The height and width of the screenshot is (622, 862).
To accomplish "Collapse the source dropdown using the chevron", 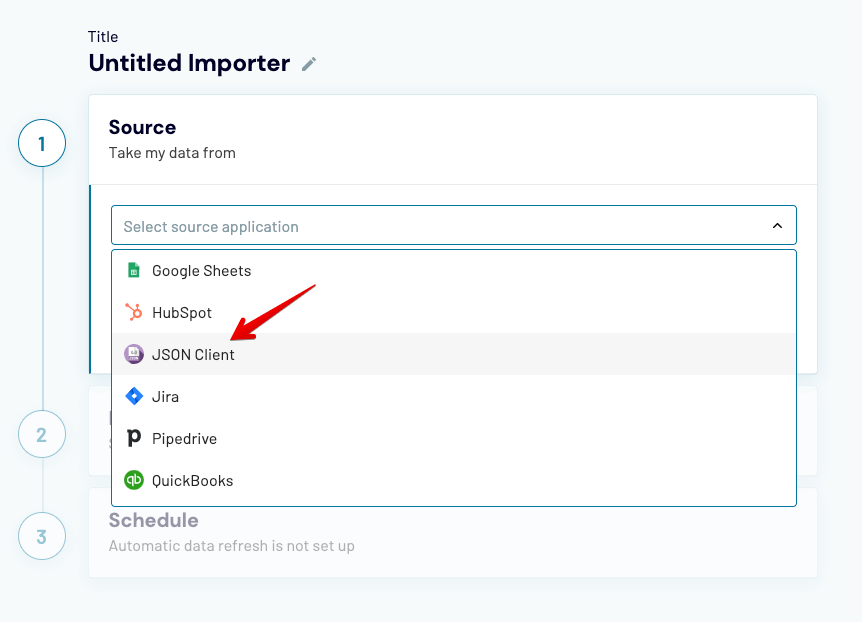I will tap(778, 226).
